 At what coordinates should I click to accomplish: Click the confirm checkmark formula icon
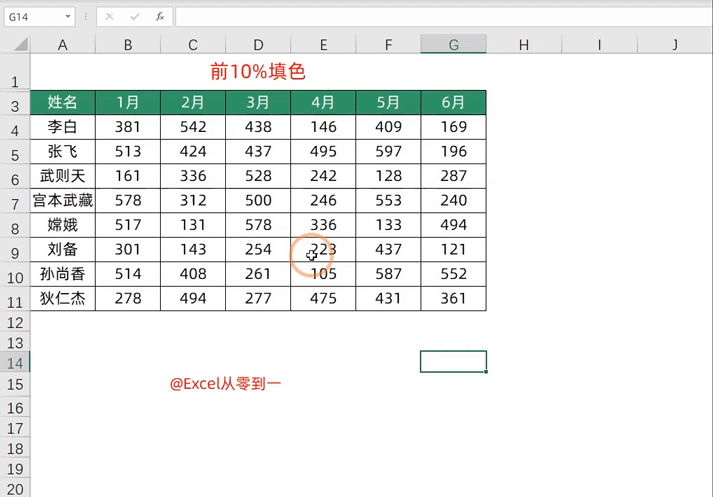(x=135, y=17)
